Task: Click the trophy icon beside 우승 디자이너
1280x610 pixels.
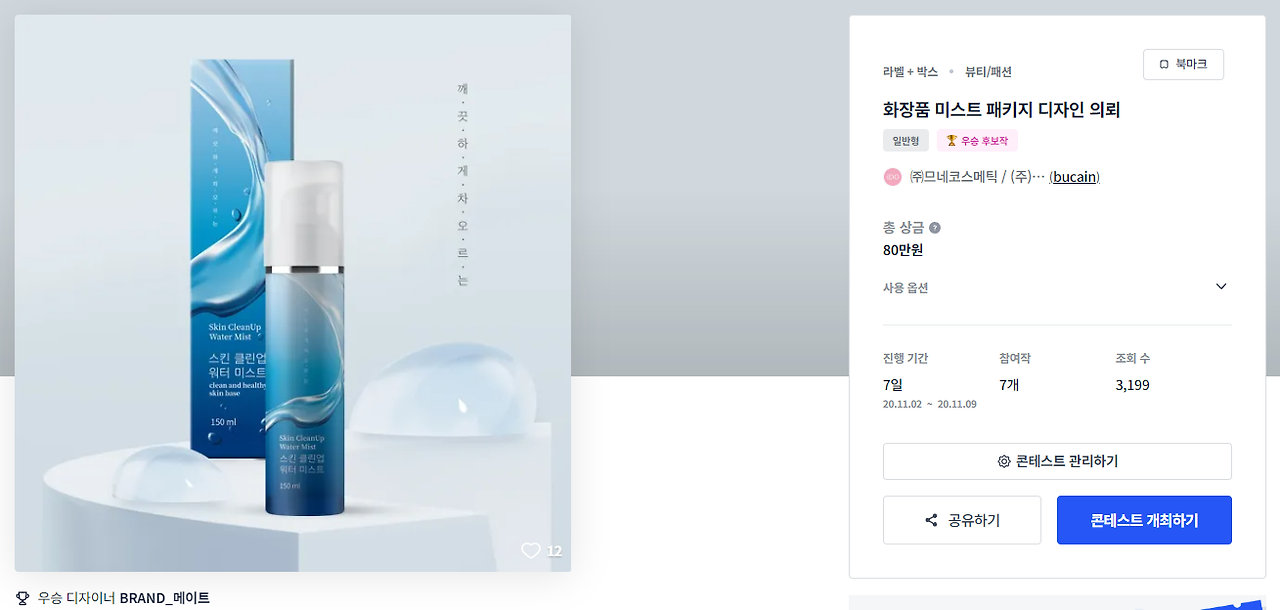Action: tap(23, 598)
